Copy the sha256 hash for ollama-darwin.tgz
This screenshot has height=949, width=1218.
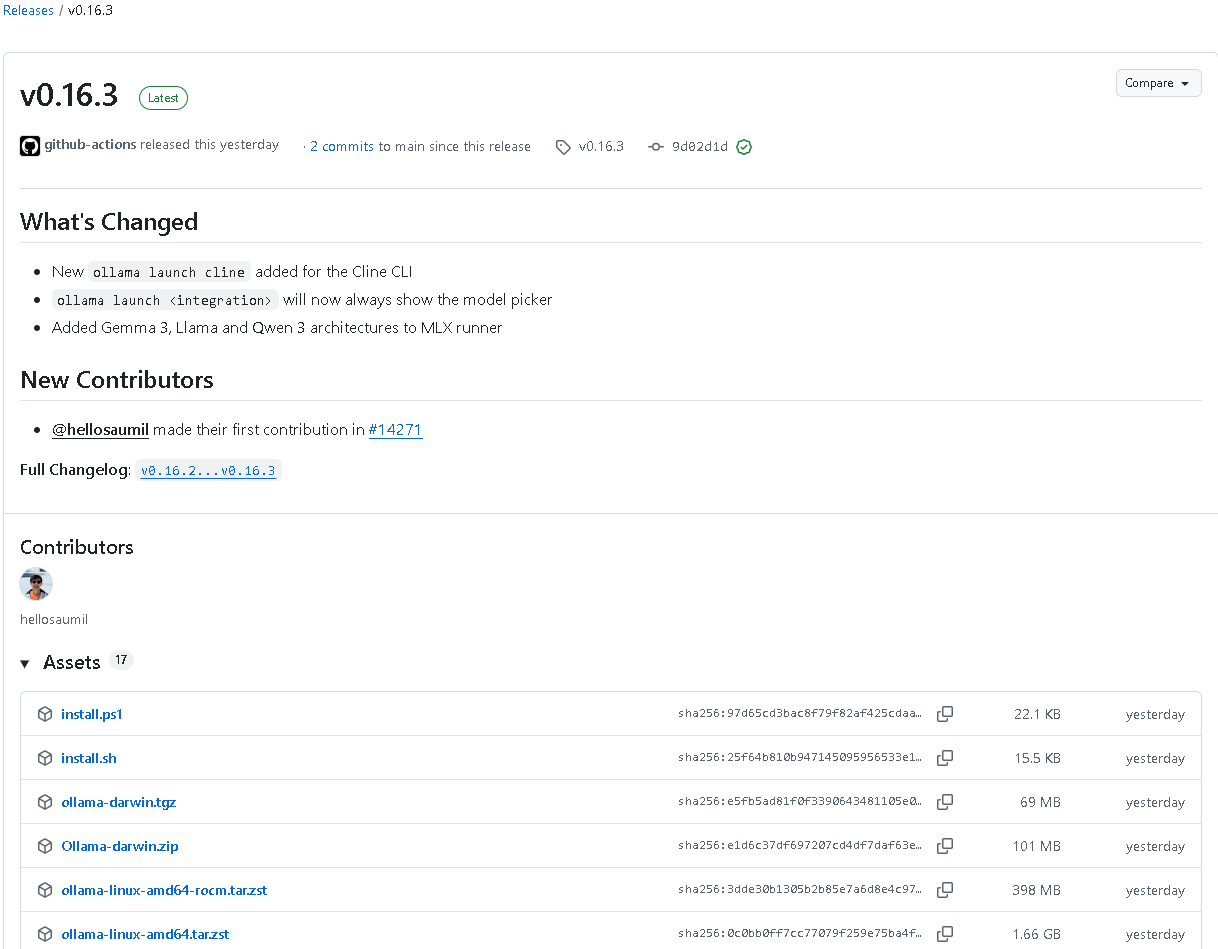[x=944, y=802]
